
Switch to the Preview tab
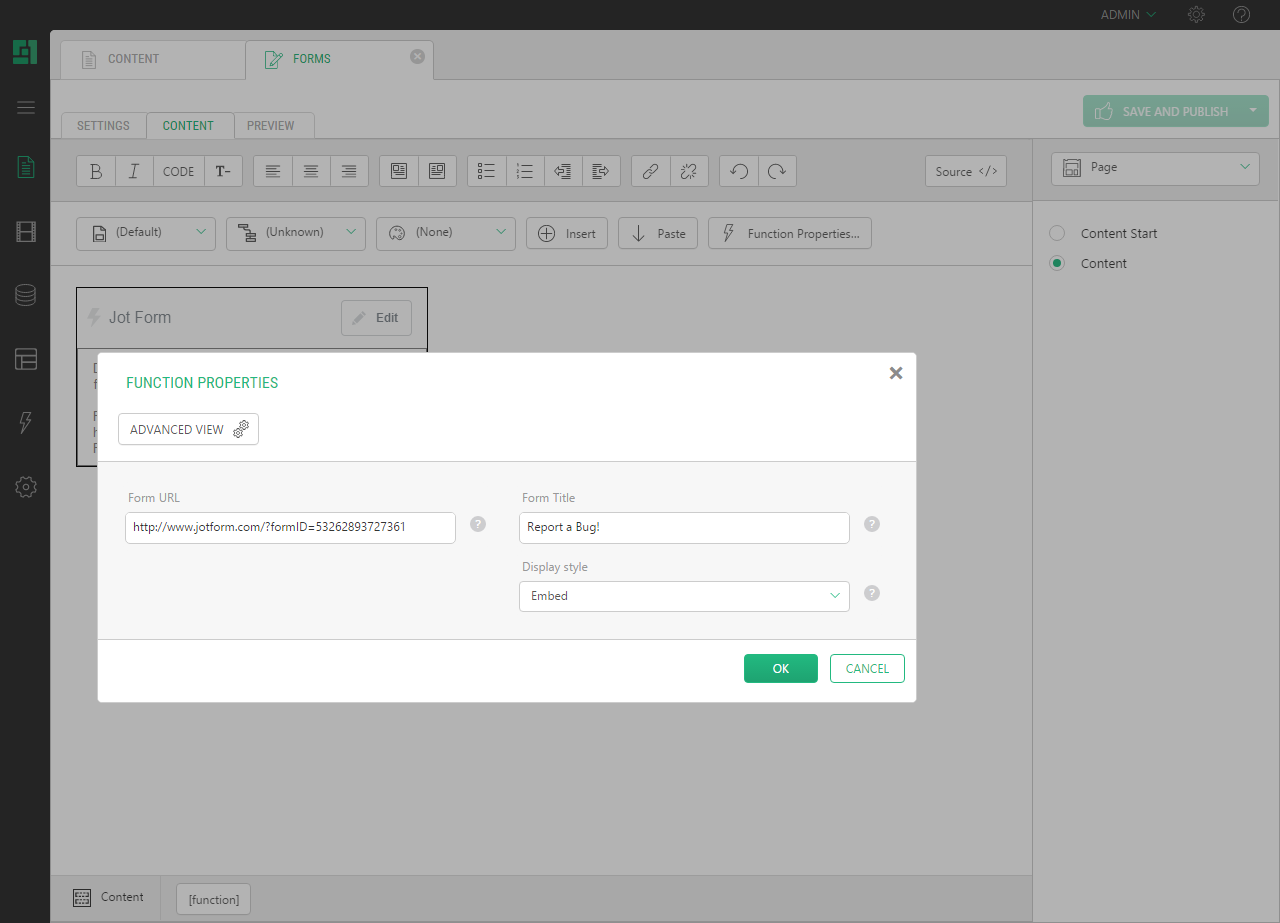point(271,126)
